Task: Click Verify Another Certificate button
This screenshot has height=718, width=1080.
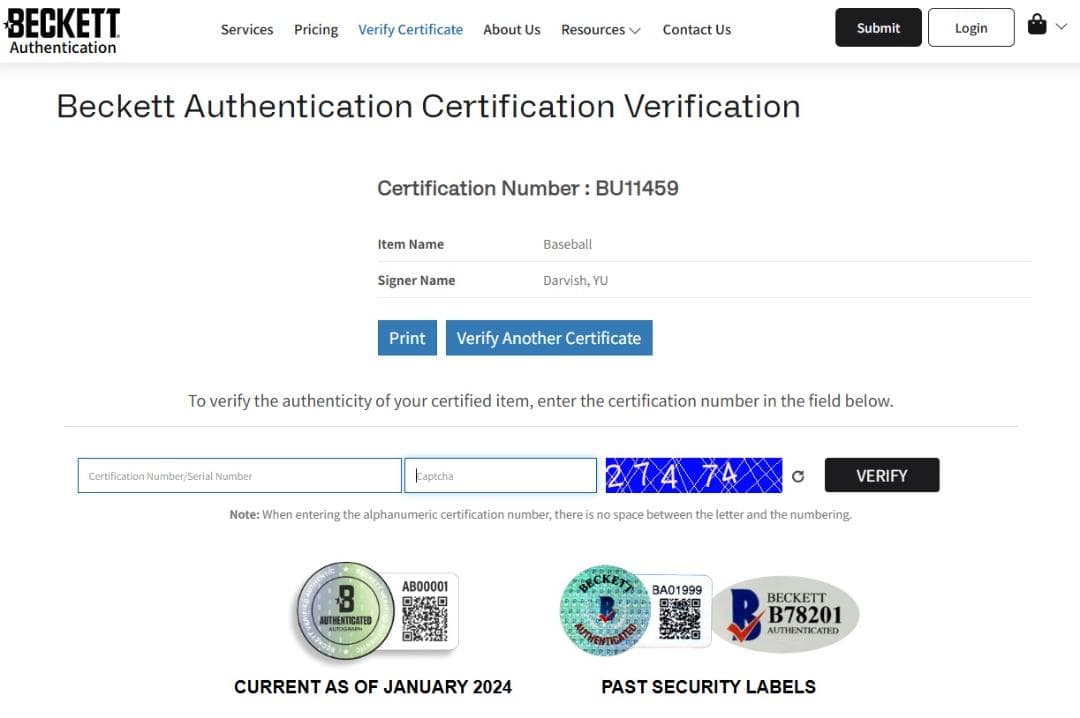Action: (549, 338)
